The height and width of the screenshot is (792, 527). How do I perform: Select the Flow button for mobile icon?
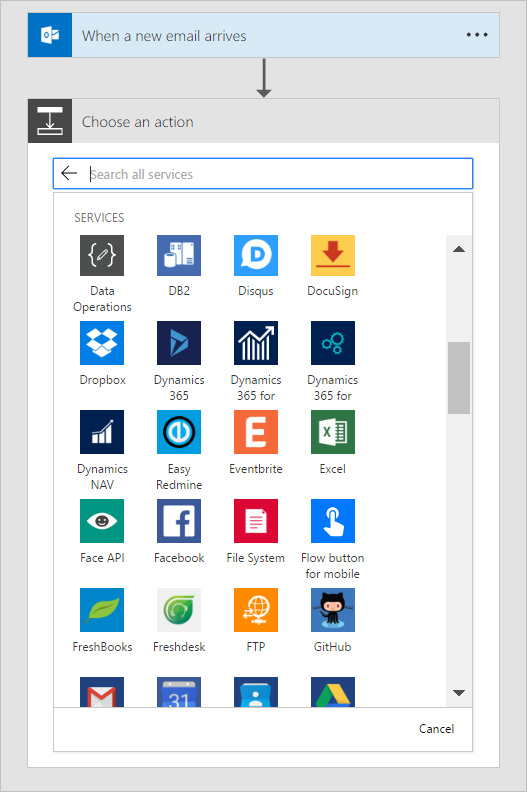(332, 521)
